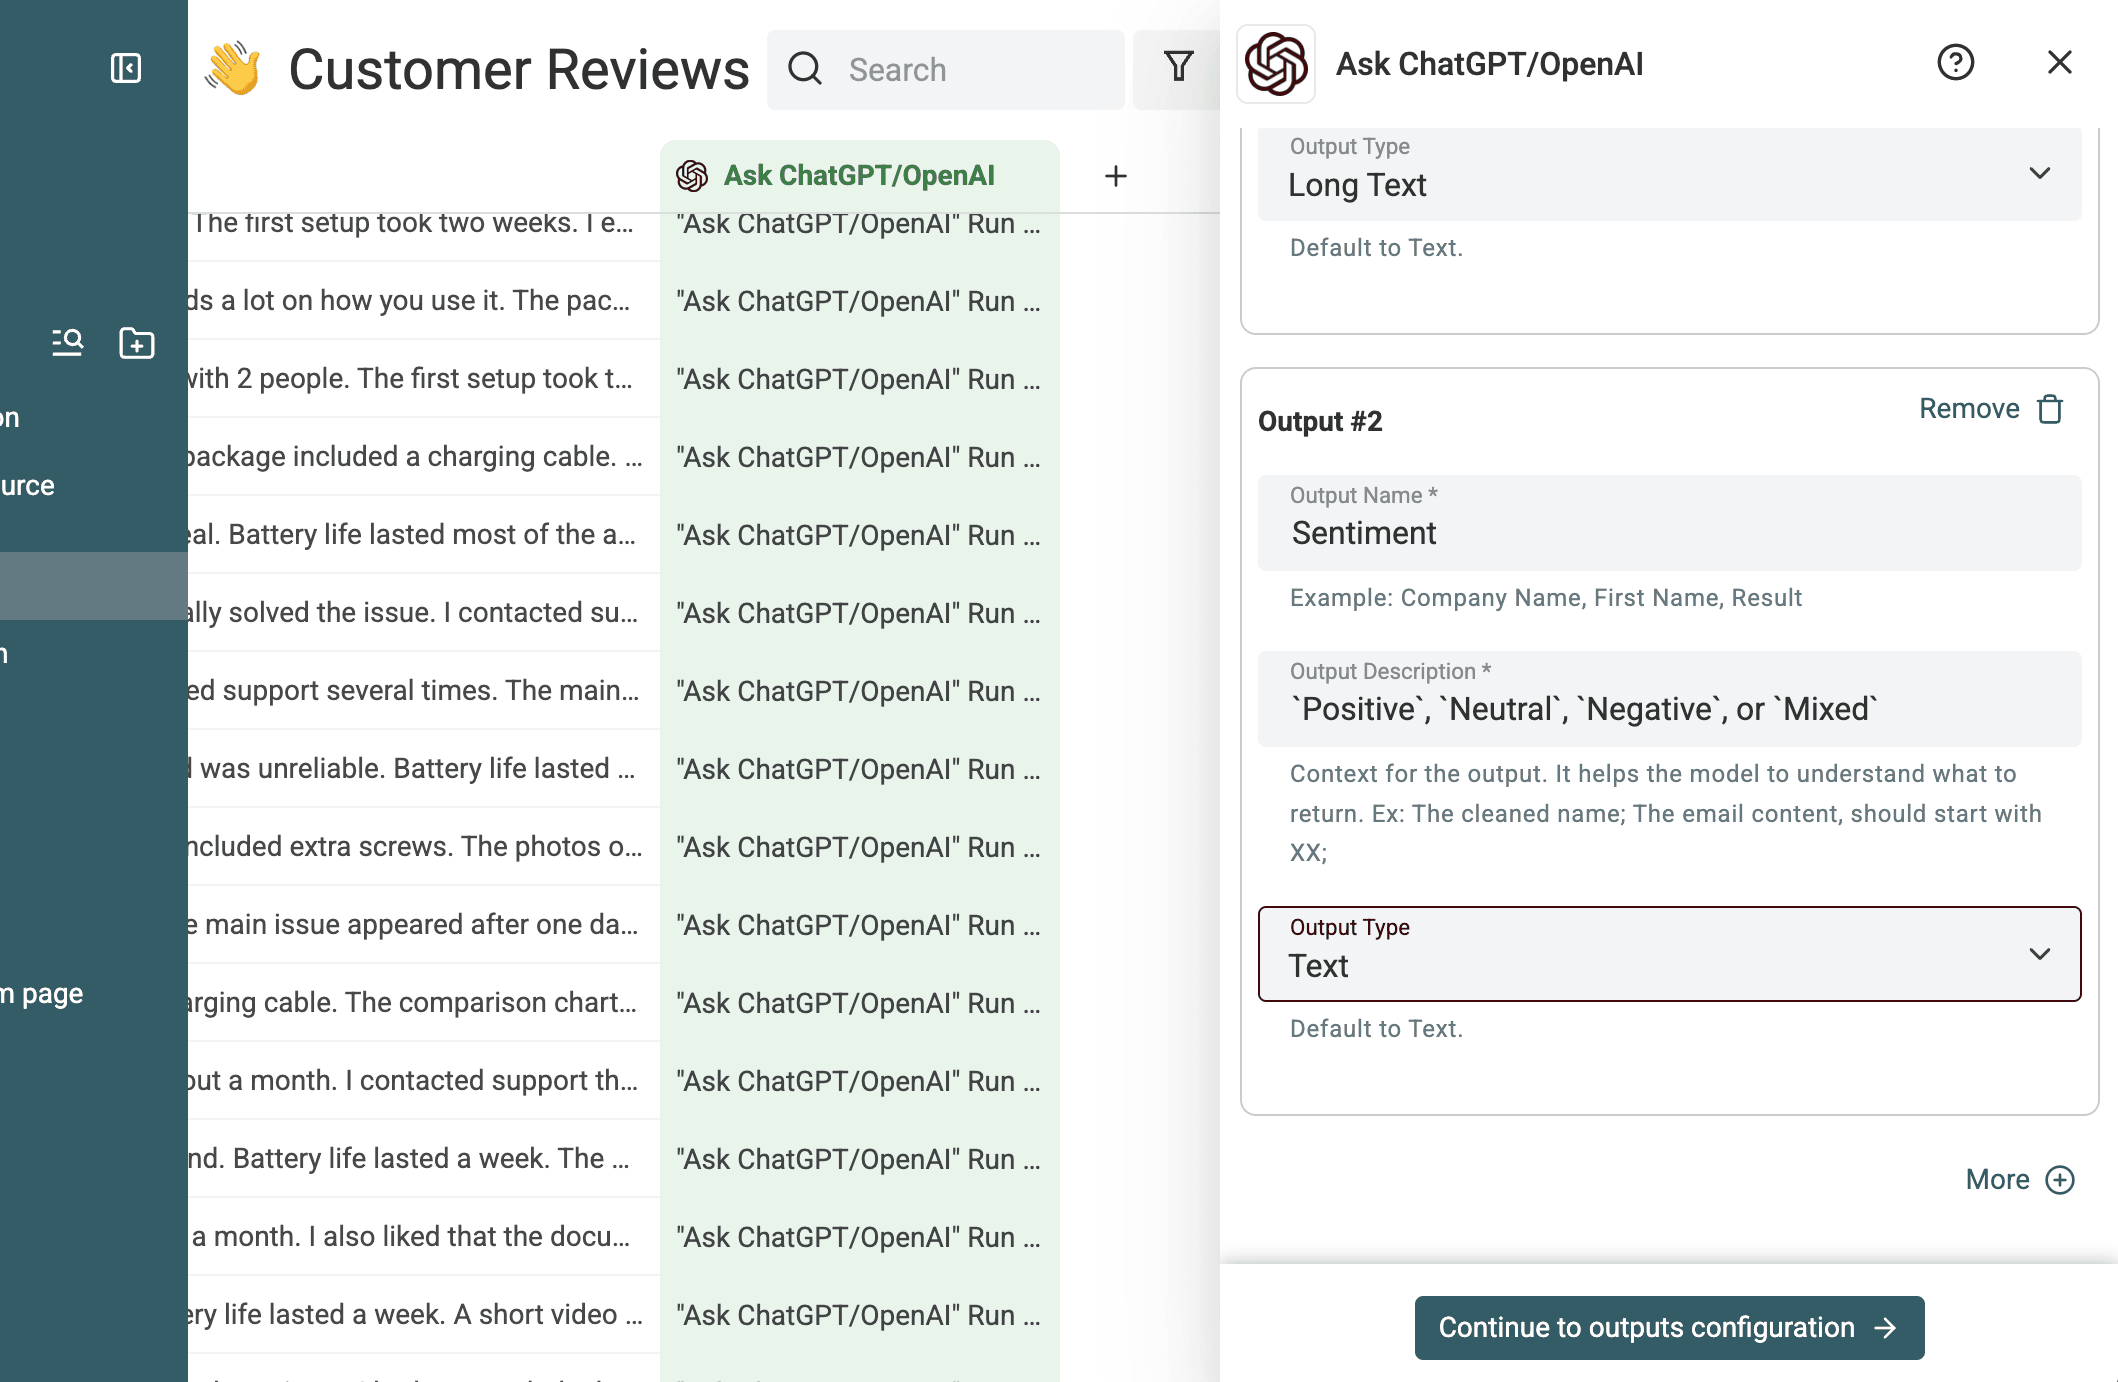The image size is (2118, 1382).
Task: Select row 'ally solved the issue. I contacted su...'
Action: (424, 612)
